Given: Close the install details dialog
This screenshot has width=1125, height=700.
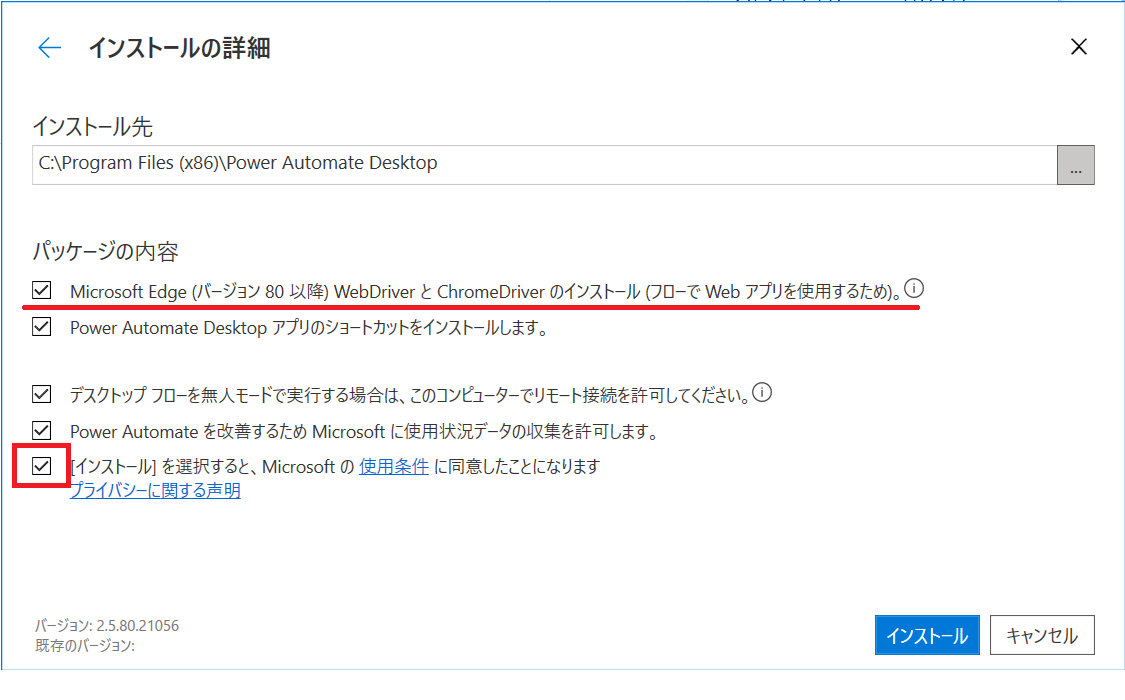Looking at the screenshot, I should click(1078, 47).
